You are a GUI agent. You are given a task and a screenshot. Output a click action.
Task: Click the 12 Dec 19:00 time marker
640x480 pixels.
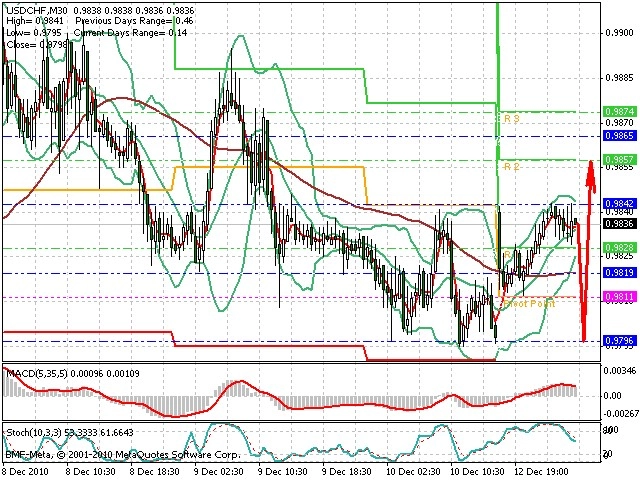541,472
